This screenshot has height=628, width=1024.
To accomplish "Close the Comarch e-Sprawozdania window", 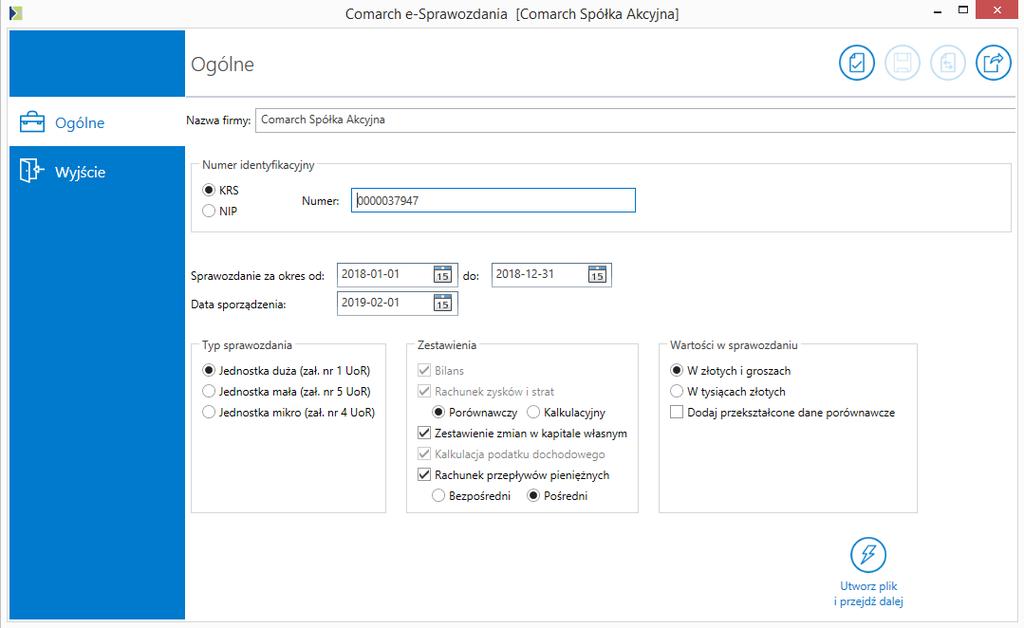I will pos(997,10).
